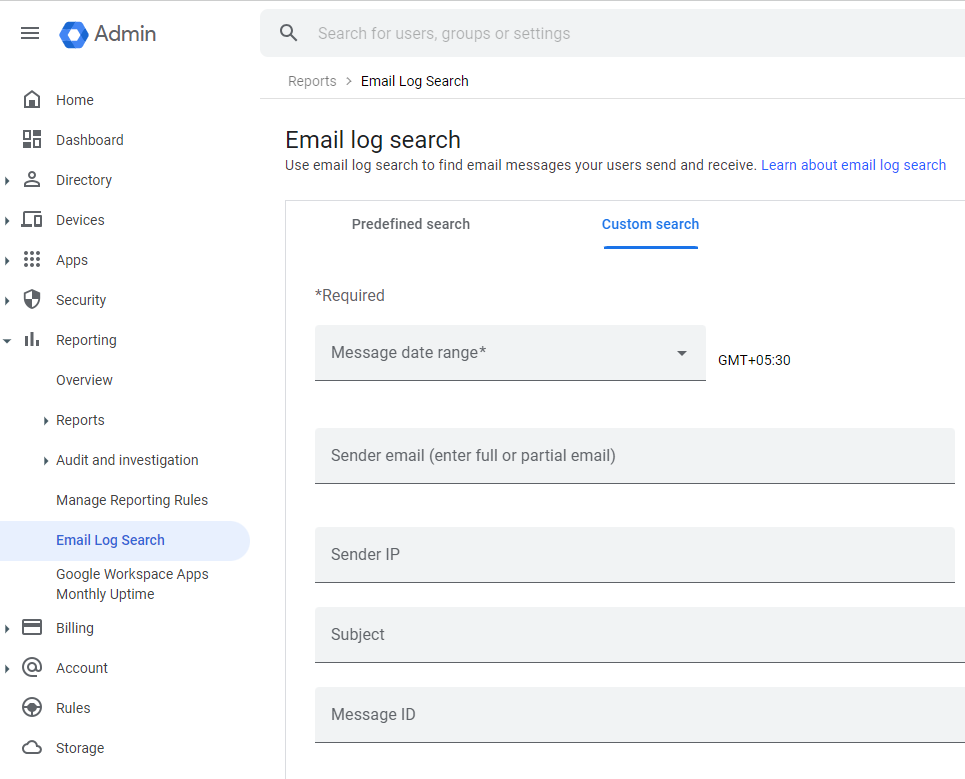
Task: Switch to the Predefined search tab
Action: (410, 224)
